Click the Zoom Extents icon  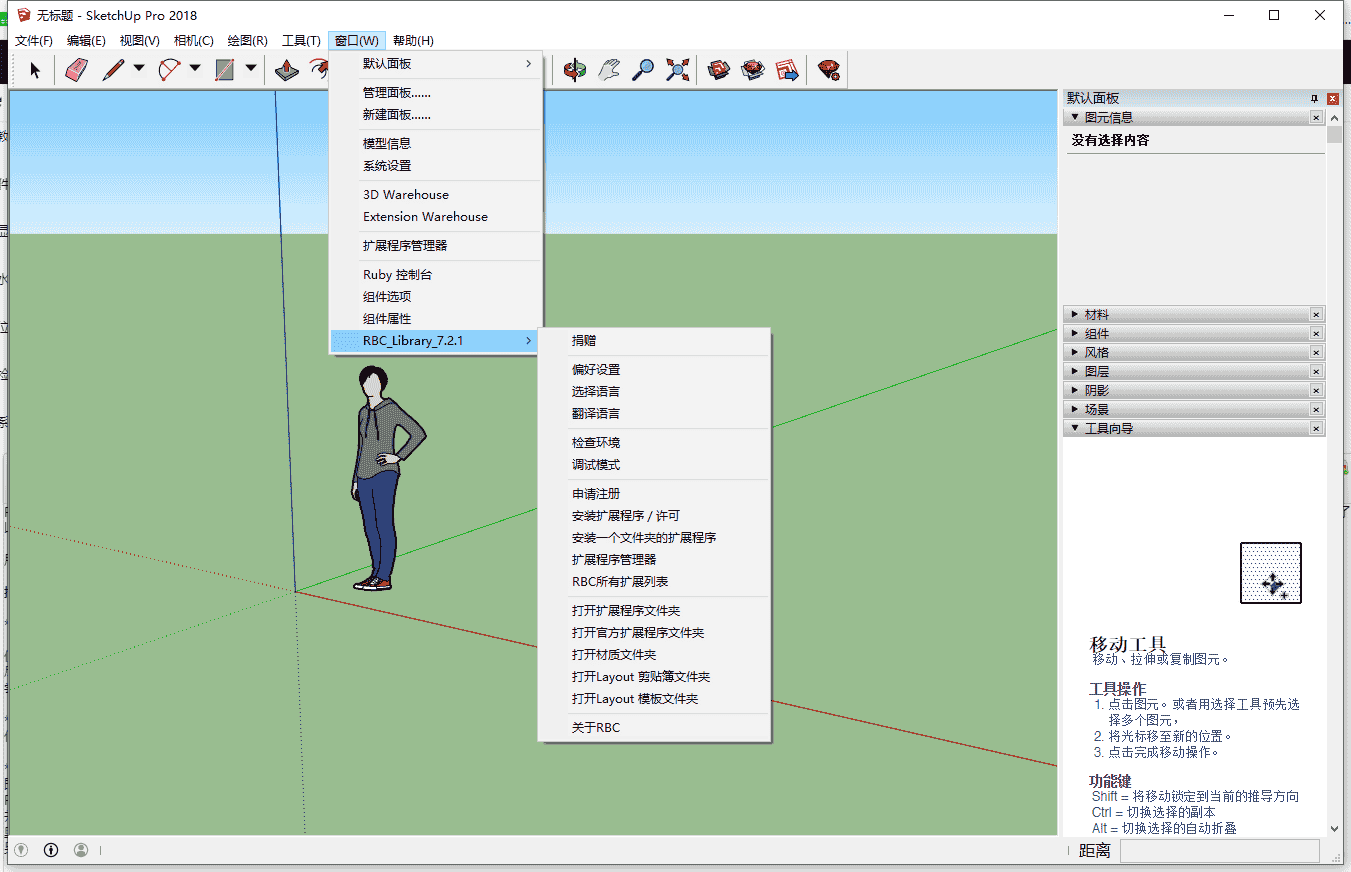[x=678, y=69]
